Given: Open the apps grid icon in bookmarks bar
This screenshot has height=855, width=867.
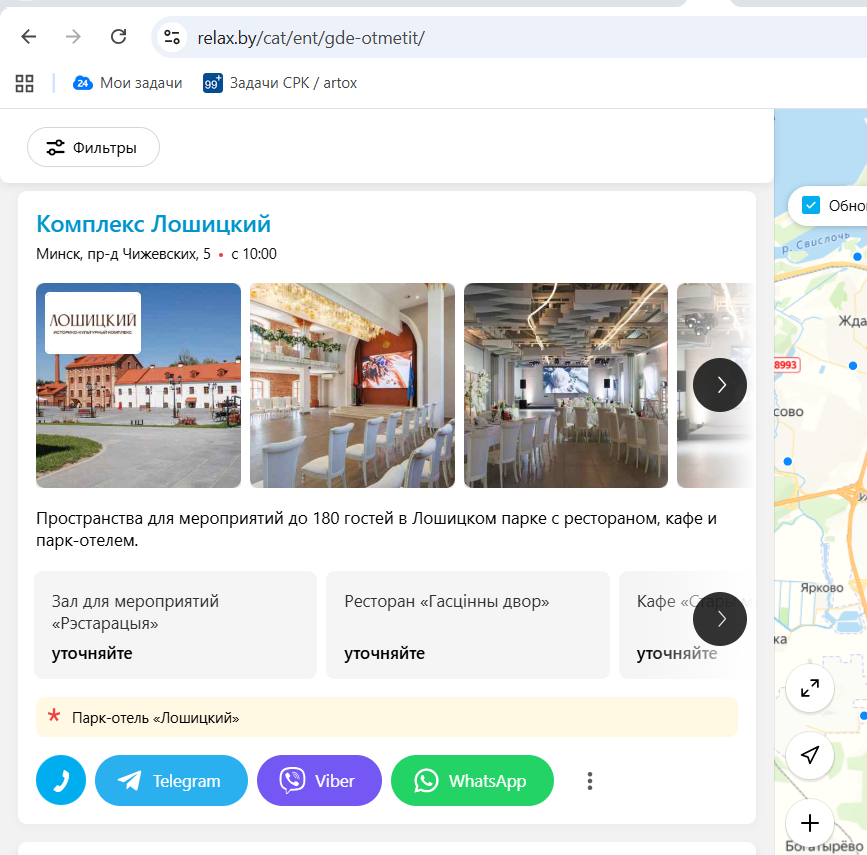Looking at the screenshot, I should point(24,84).
